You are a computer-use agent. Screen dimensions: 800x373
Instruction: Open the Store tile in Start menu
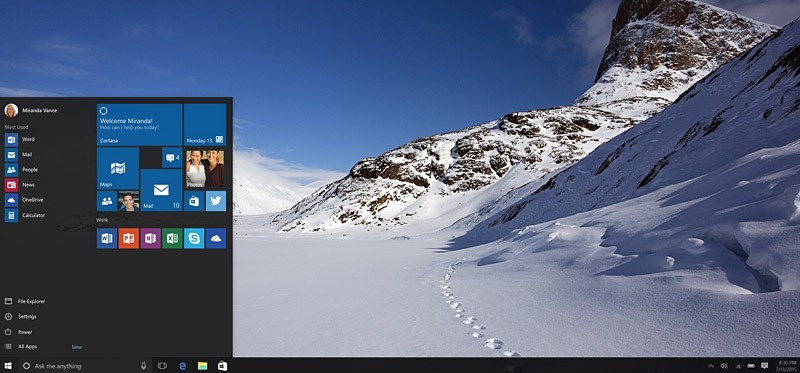tap(194, 201)
